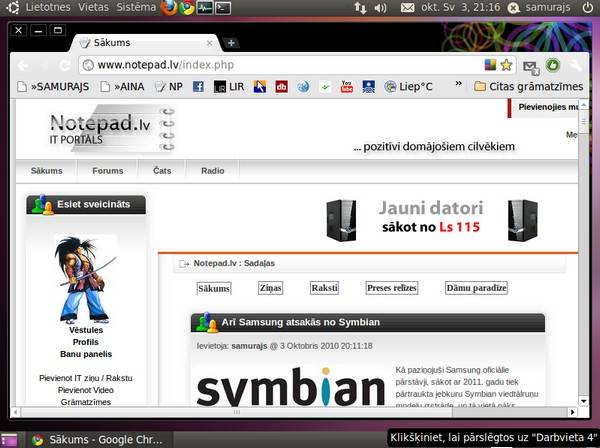Click the Raksti section button

(x=324, y=288)
